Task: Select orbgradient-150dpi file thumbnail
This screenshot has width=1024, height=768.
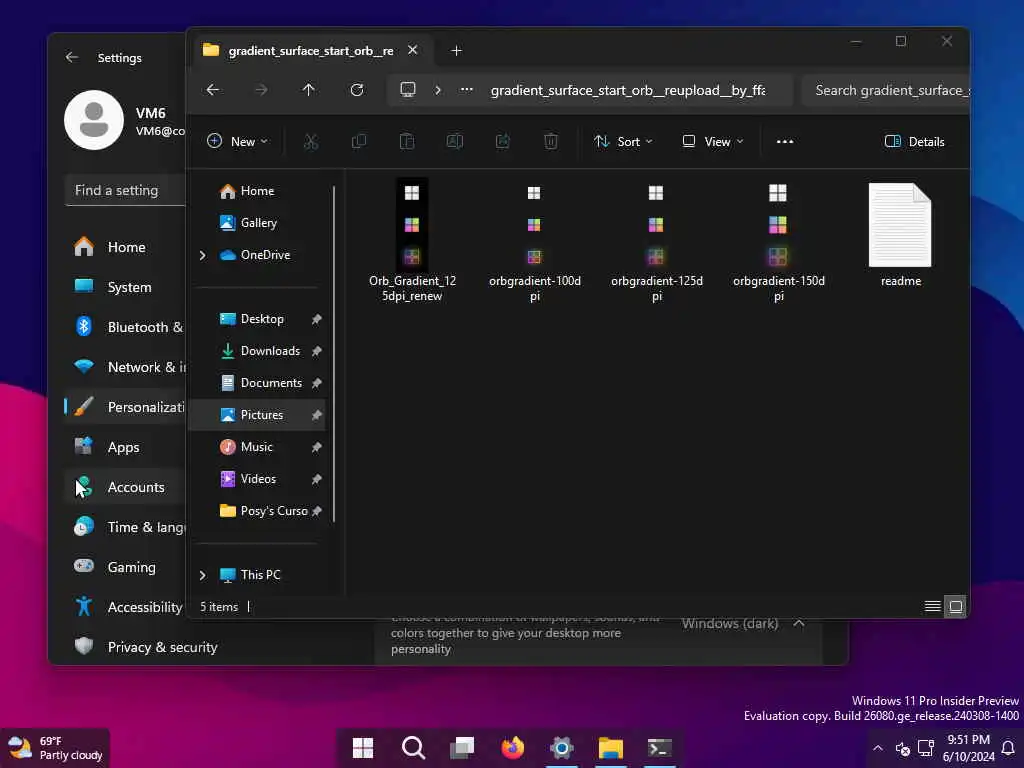Action: click(x=778, y=225)
